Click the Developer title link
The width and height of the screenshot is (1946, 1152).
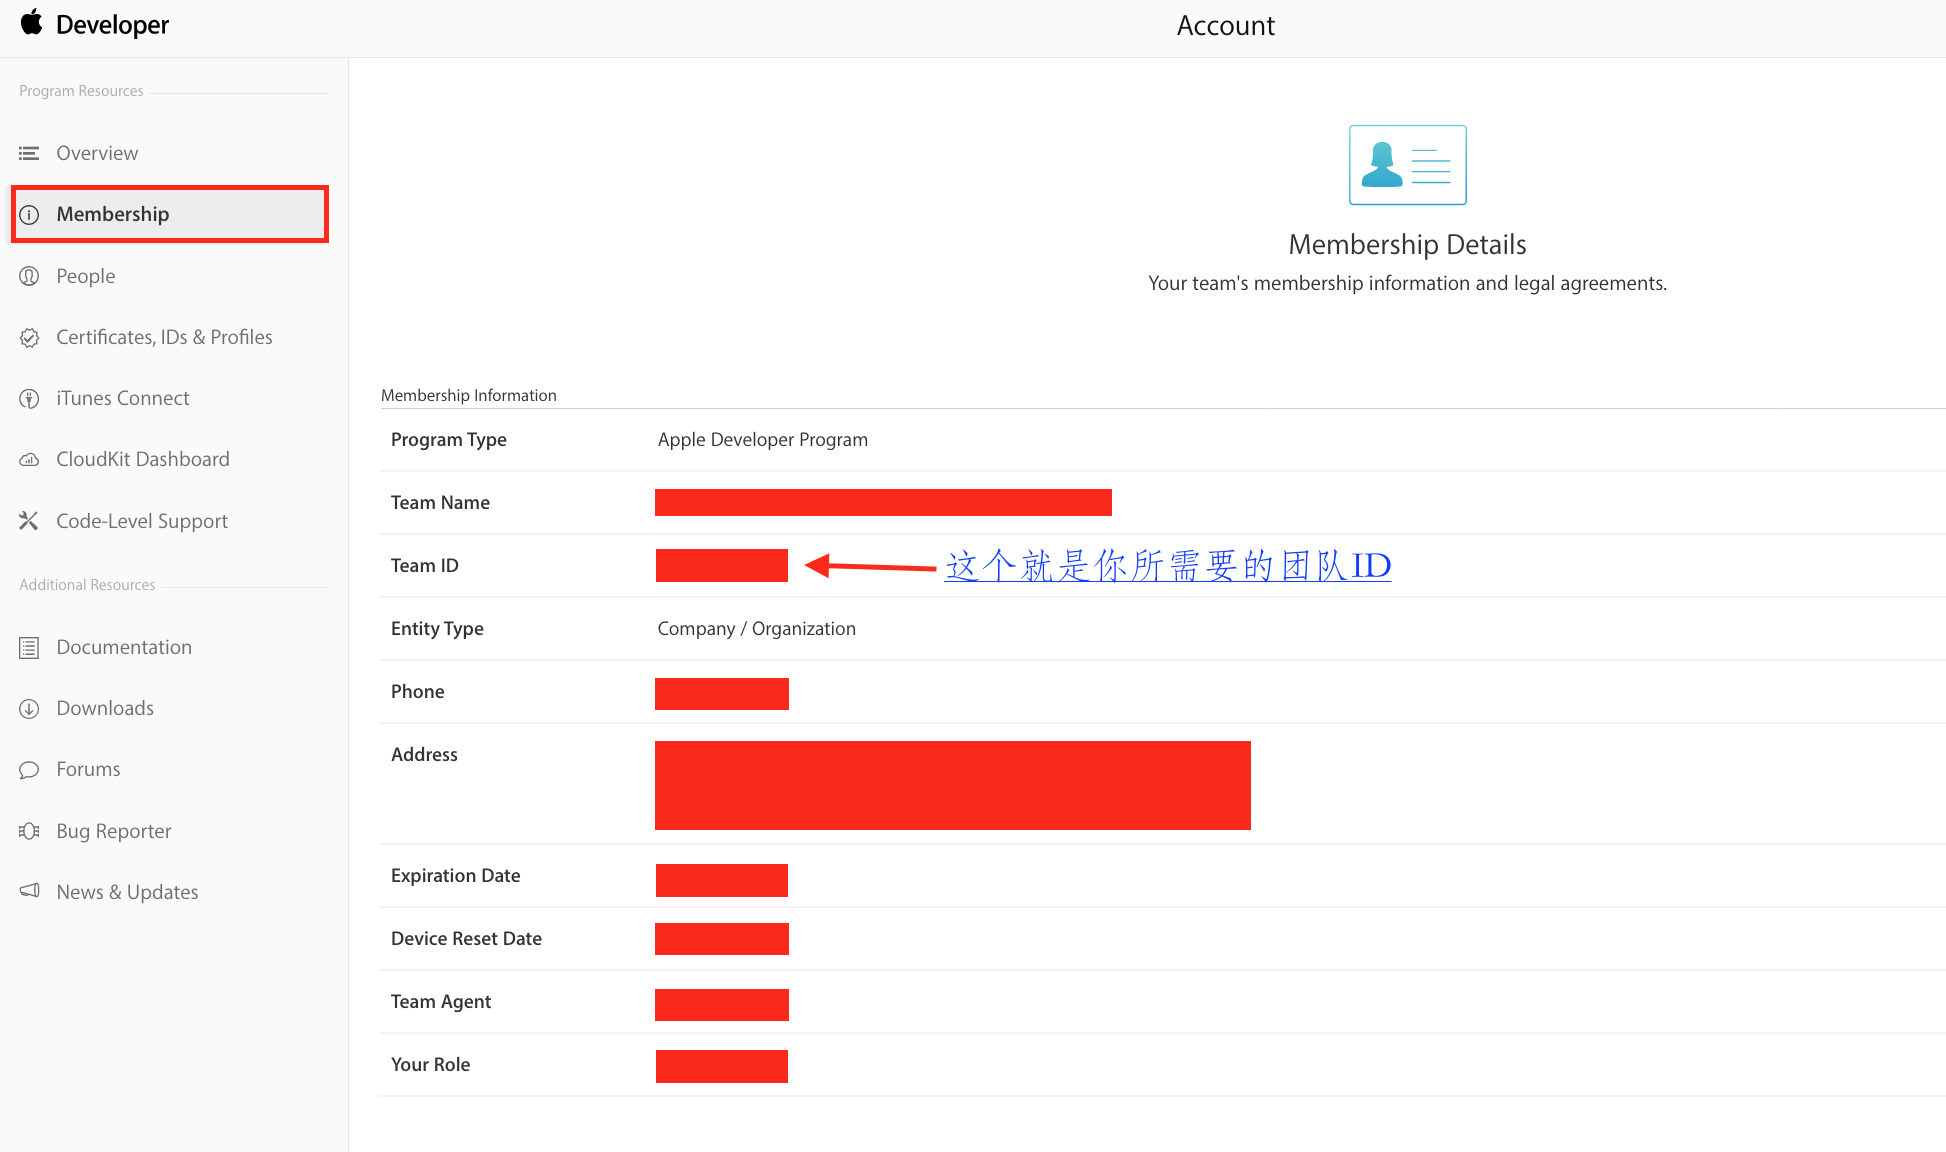click(x=112, y=25)
